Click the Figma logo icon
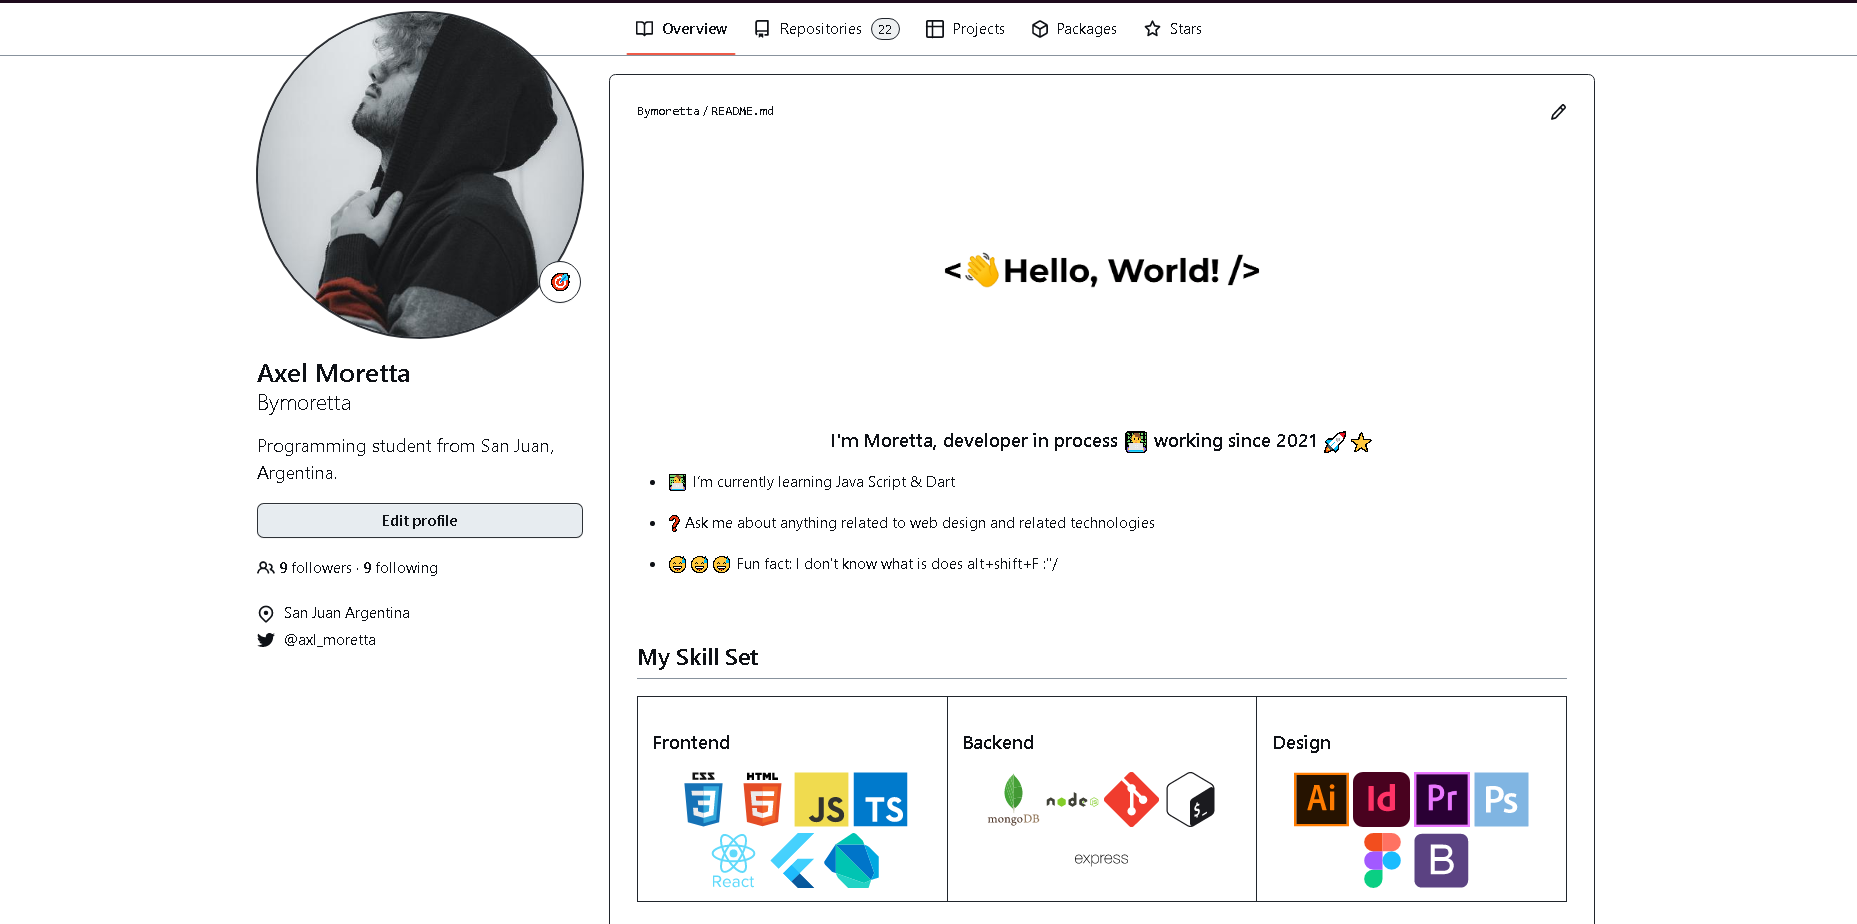Screen dimensions: 1857x924 click(1382, 860)
